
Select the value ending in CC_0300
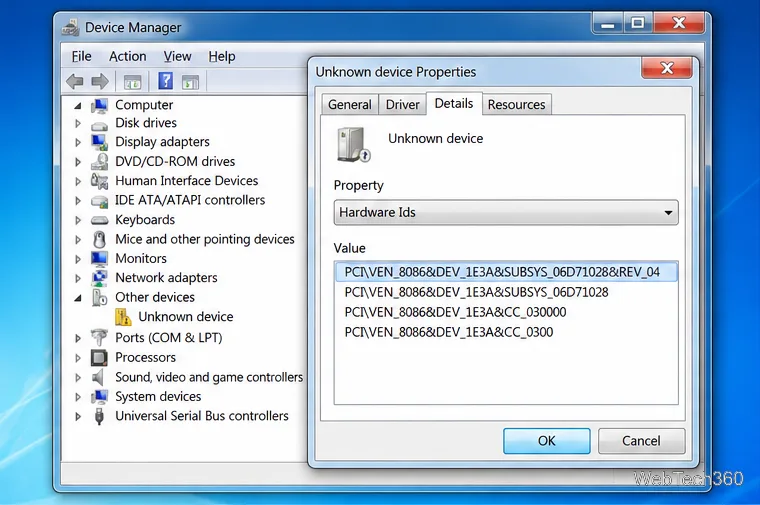pyautogui.click(x=449, y=332)
